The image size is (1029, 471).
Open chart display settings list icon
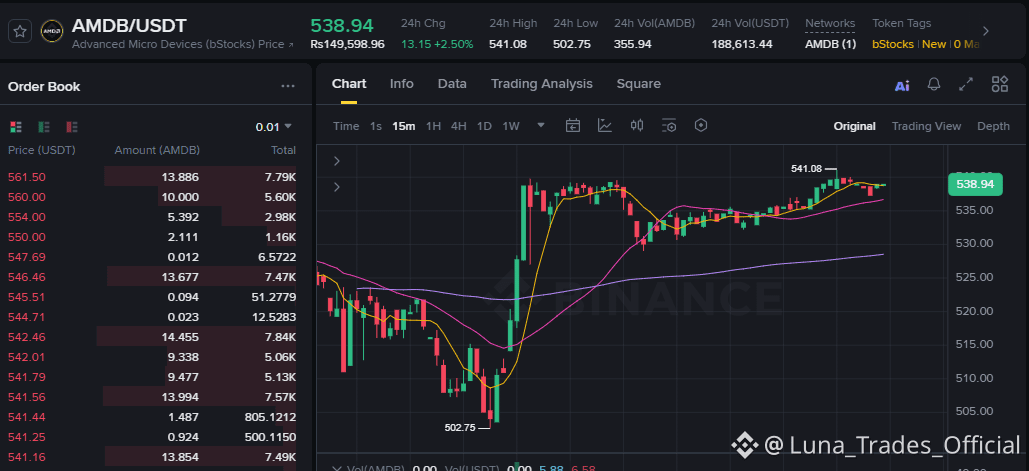(x=669, y=125)
